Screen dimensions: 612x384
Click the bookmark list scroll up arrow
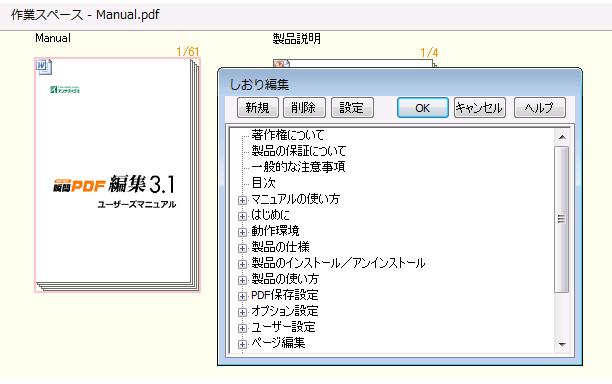[562, 137]
